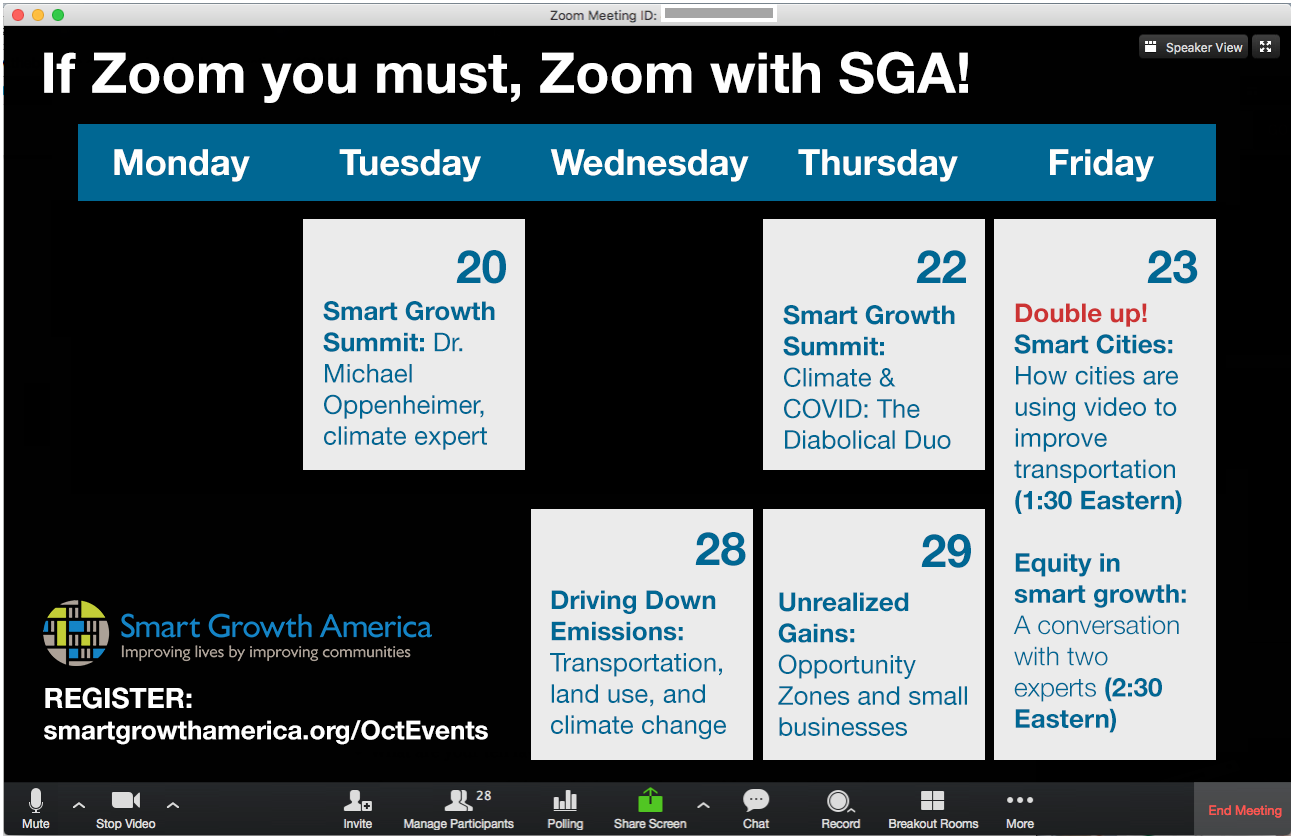This screenshot has width=1292, height=838.
Task: Click the Invite icon
Action: point(357,808)
